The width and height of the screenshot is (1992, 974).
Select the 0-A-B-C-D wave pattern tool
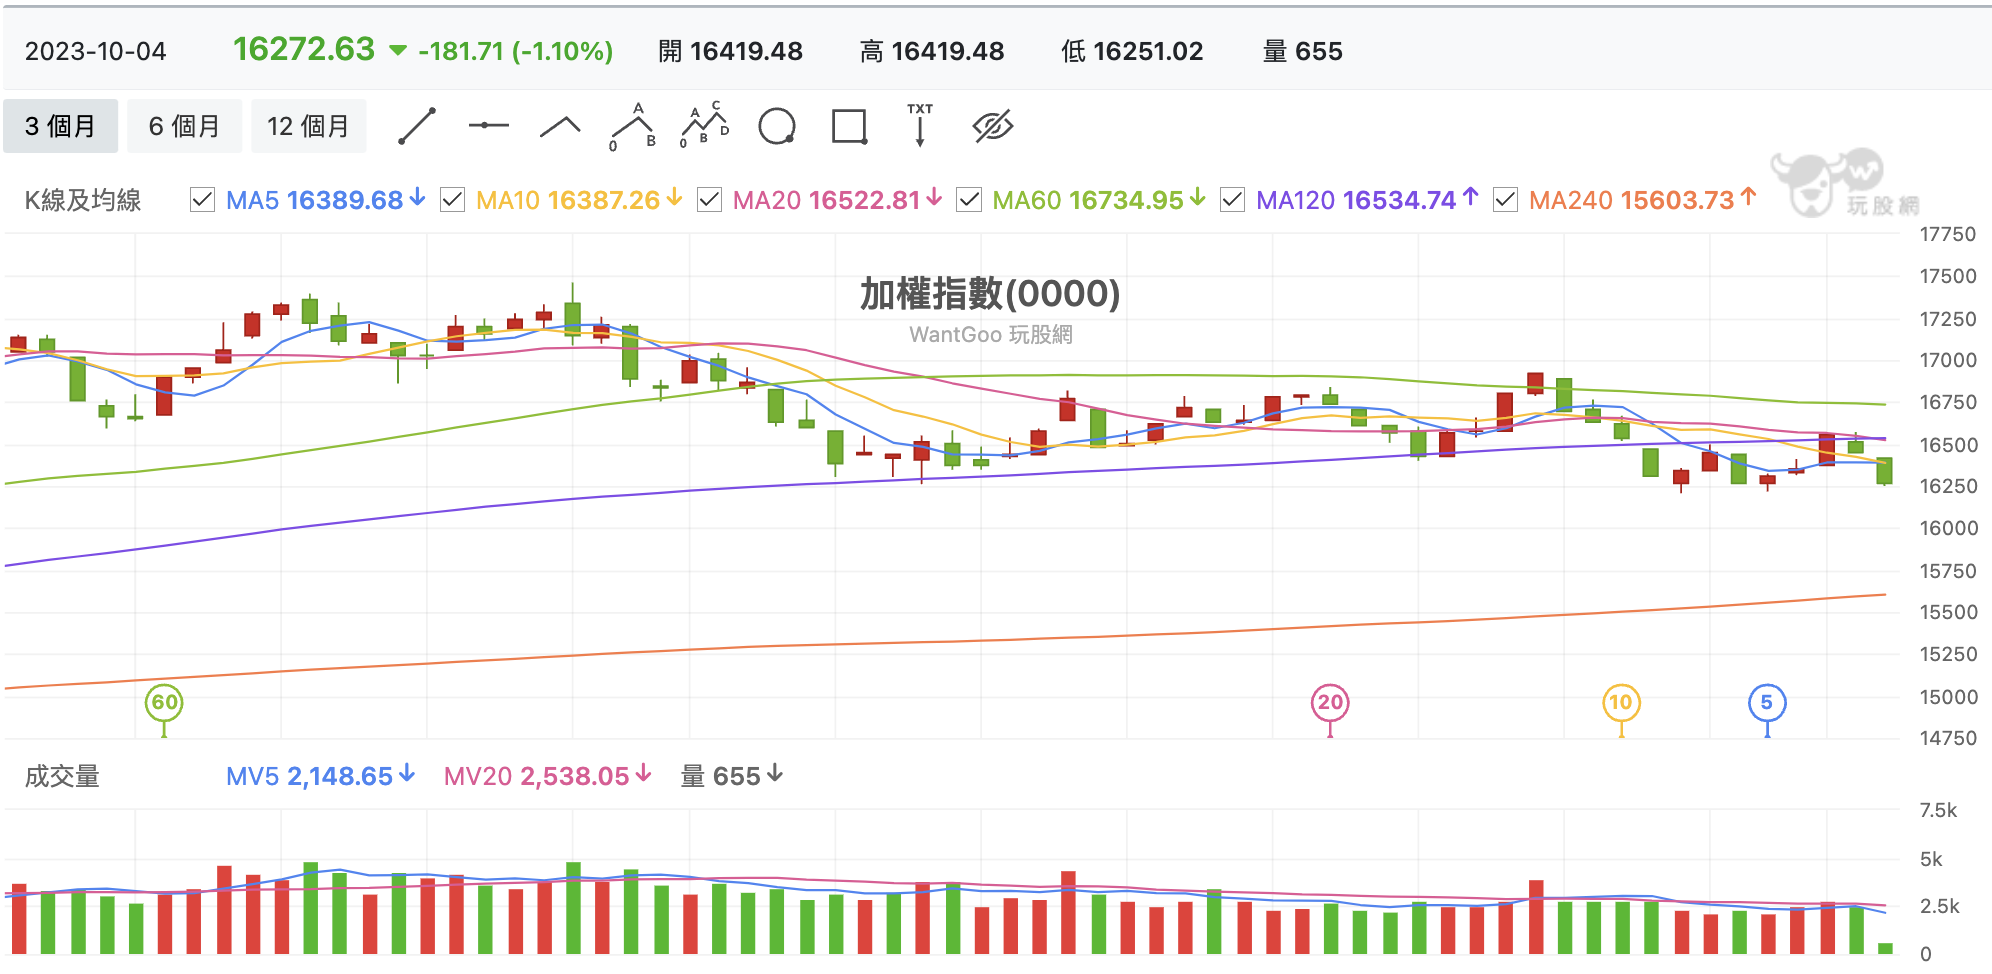[705, 125]
